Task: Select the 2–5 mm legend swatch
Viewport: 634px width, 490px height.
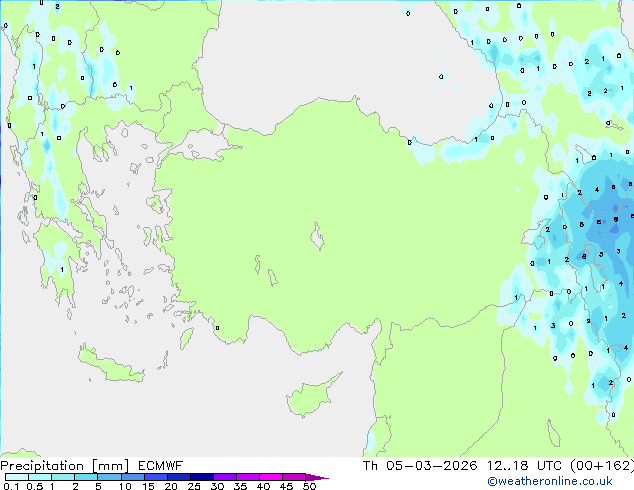Action: (x=86, y=477)
